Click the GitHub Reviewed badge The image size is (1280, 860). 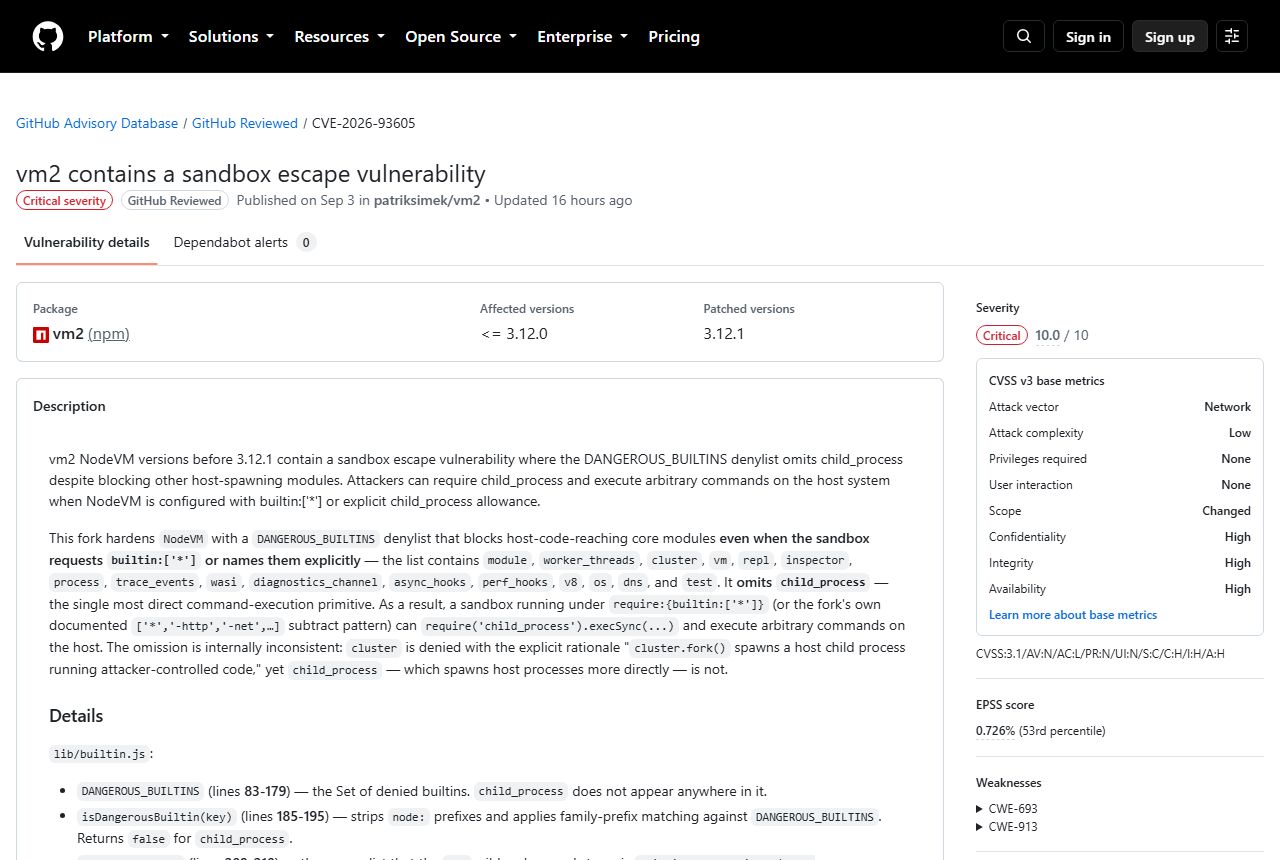click(175, 201)
